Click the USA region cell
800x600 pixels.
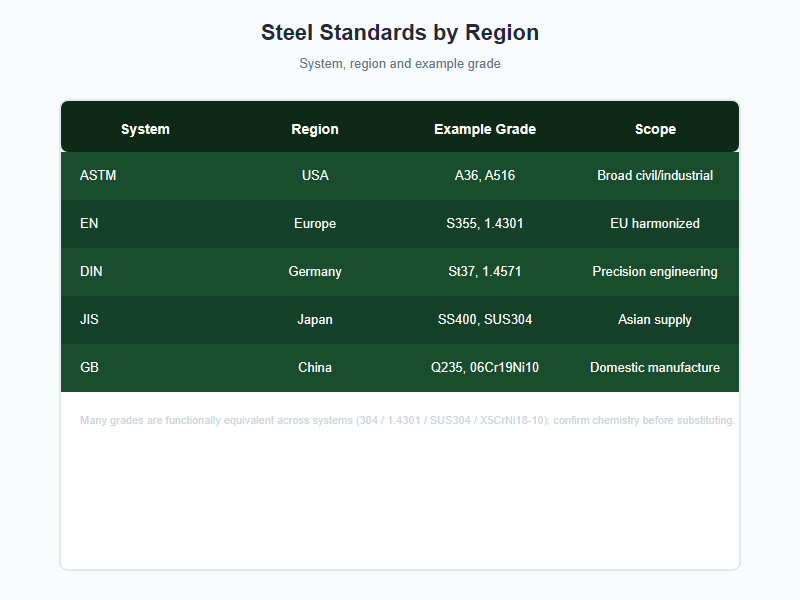click(x=315, y=176)
